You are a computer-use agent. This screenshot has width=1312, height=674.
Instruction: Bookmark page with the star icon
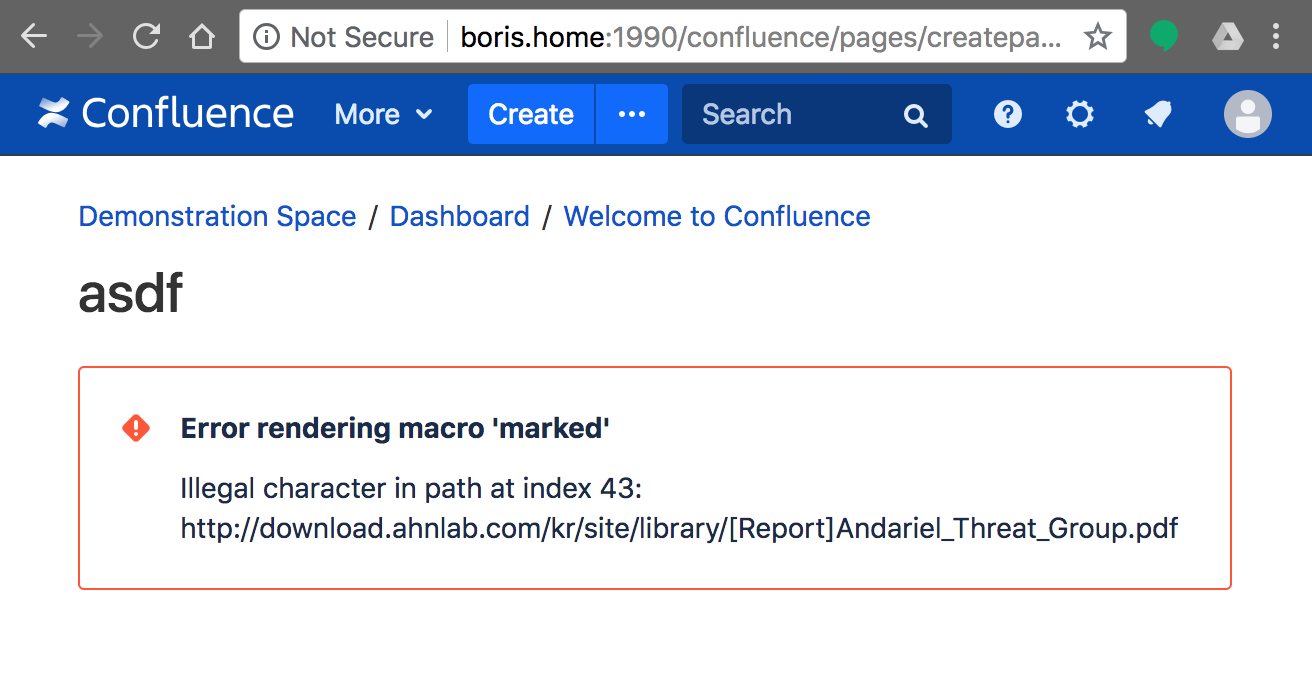click(x=1097, y=37)
